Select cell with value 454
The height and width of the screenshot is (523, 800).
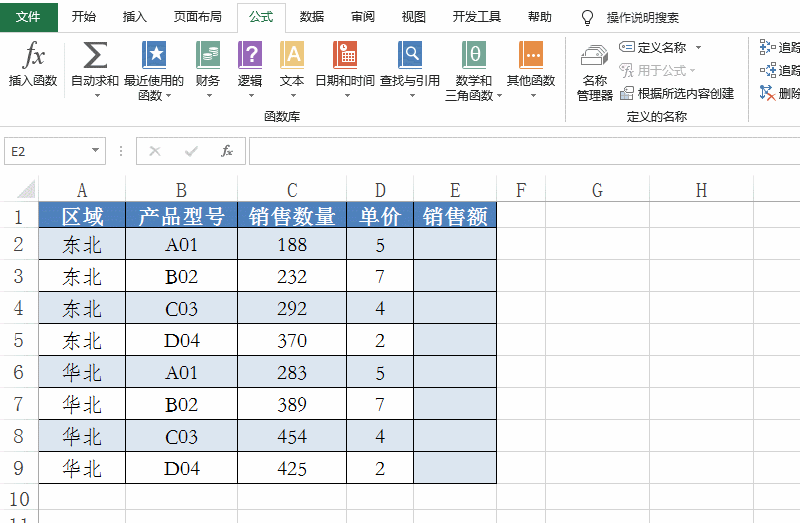(x=292, y=436)
